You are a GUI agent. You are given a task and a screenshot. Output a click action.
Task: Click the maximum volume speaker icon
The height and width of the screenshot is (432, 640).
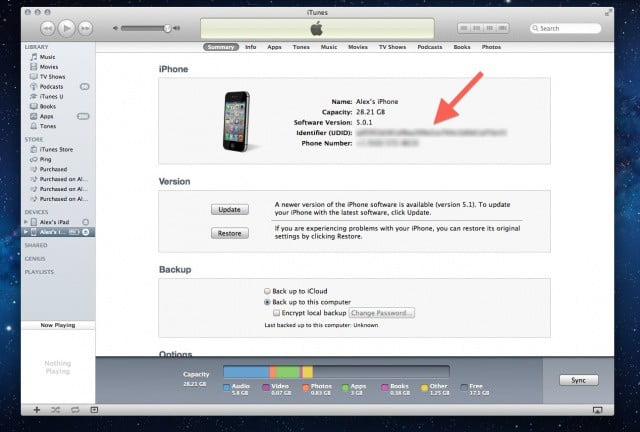click(177, 28)
